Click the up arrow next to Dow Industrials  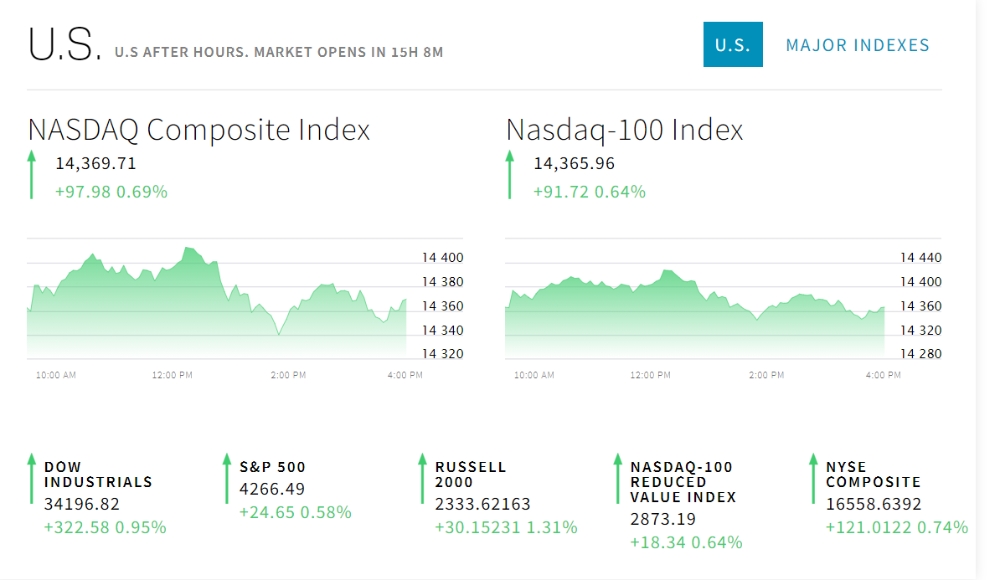click(x=31, y=479)
